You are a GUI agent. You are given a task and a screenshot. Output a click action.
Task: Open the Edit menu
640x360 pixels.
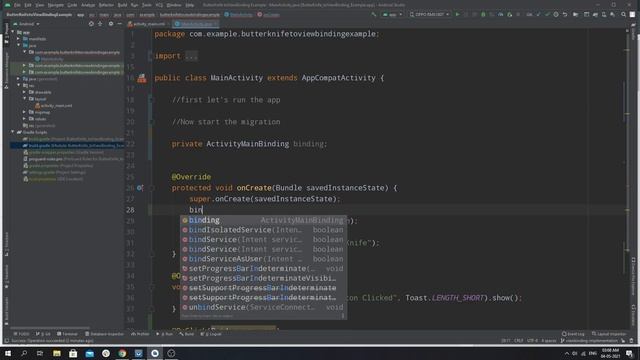28,5
